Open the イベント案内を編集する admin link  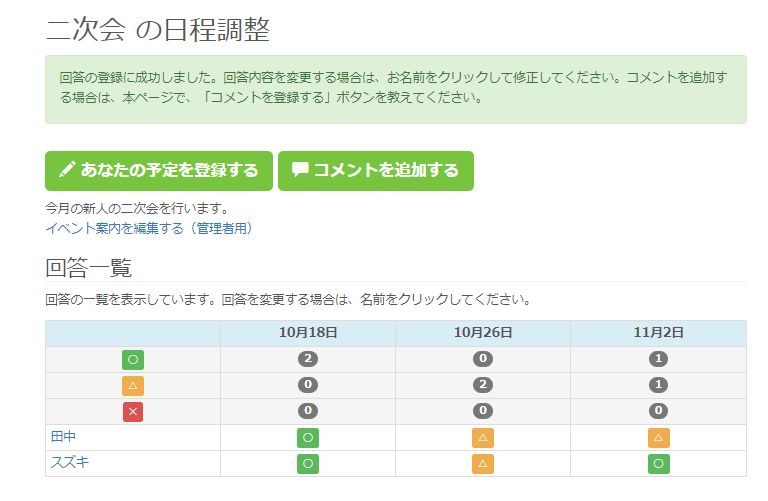tap(149, 228)
